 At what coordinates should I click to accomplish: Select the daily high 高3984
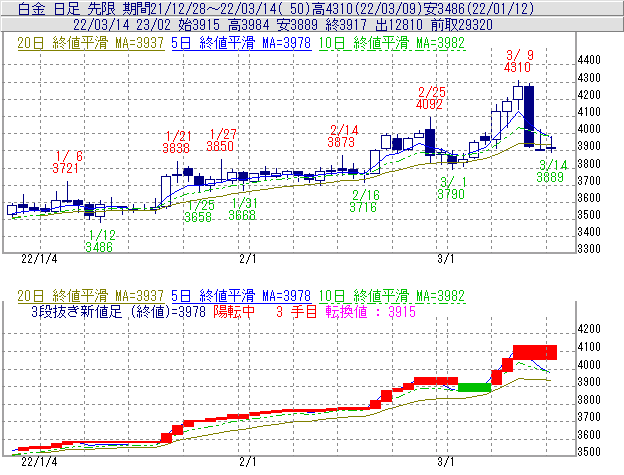point(248,25)
